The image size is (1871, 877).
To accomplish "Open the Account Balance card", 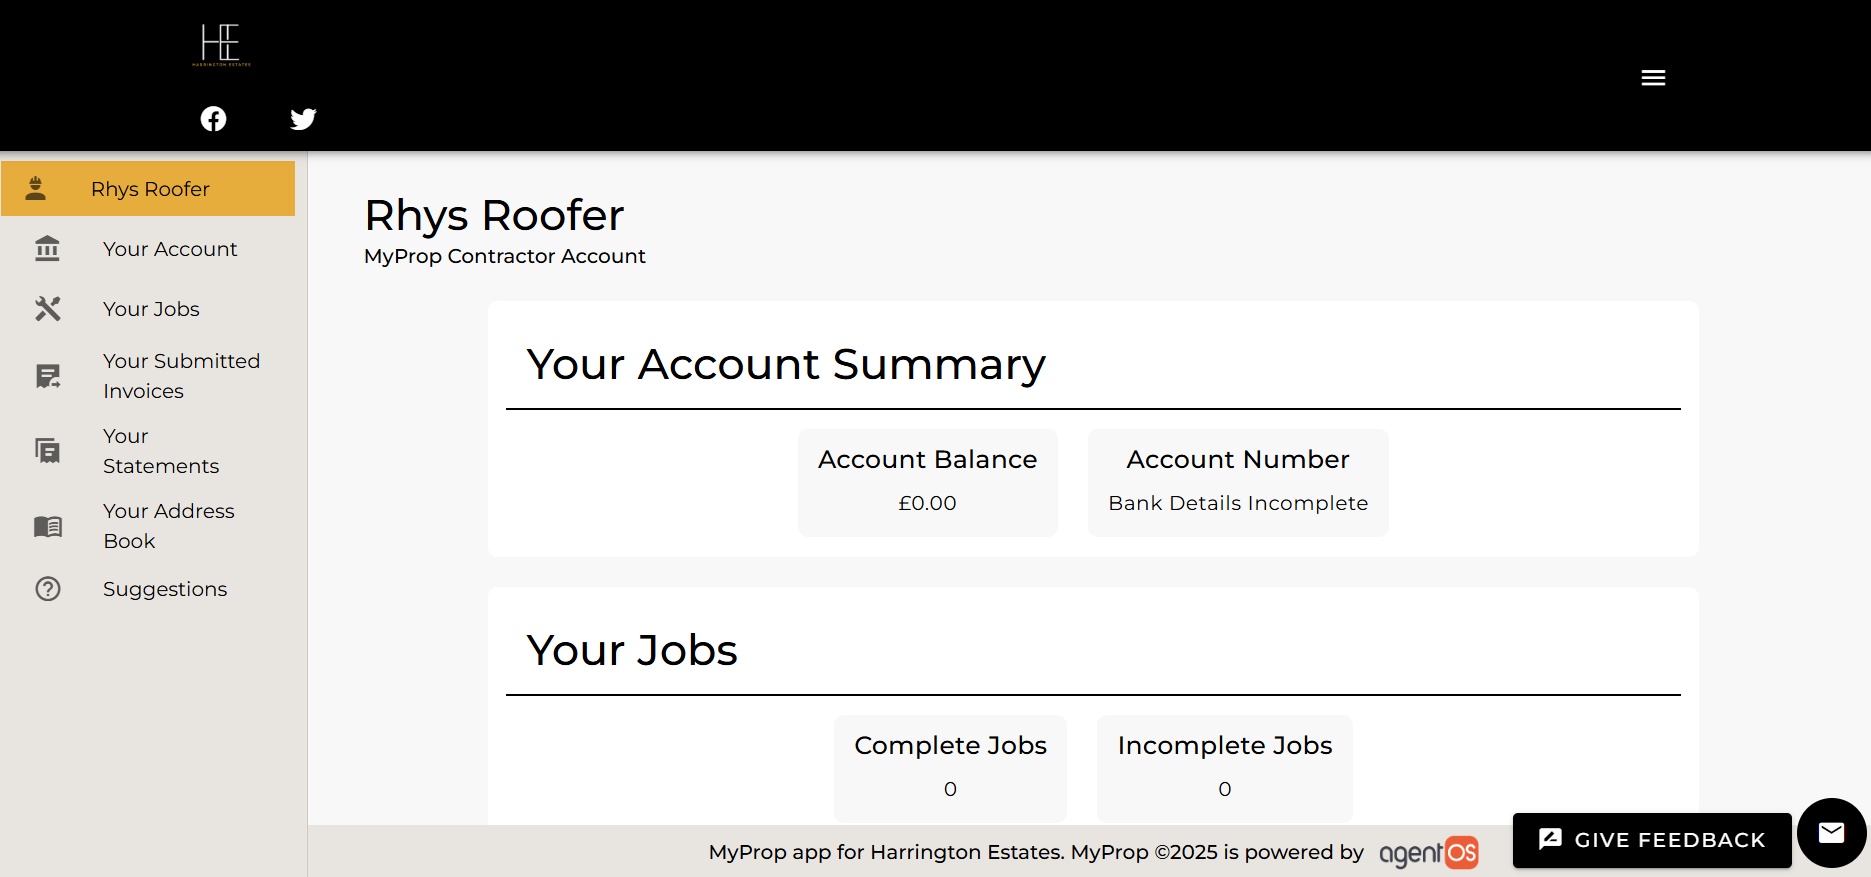I will (x=928, y=482).
